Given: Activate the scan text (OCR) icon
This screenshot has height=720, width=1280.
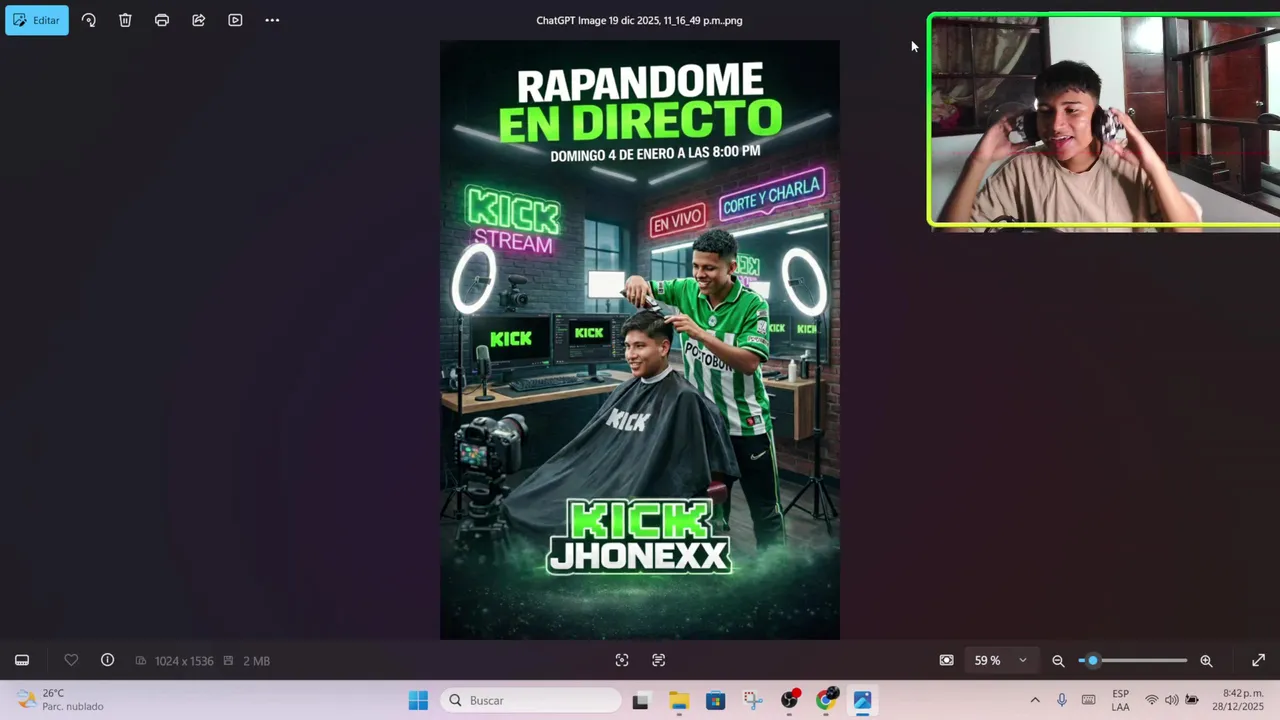Looking at the screenshot, I should 658,660.
